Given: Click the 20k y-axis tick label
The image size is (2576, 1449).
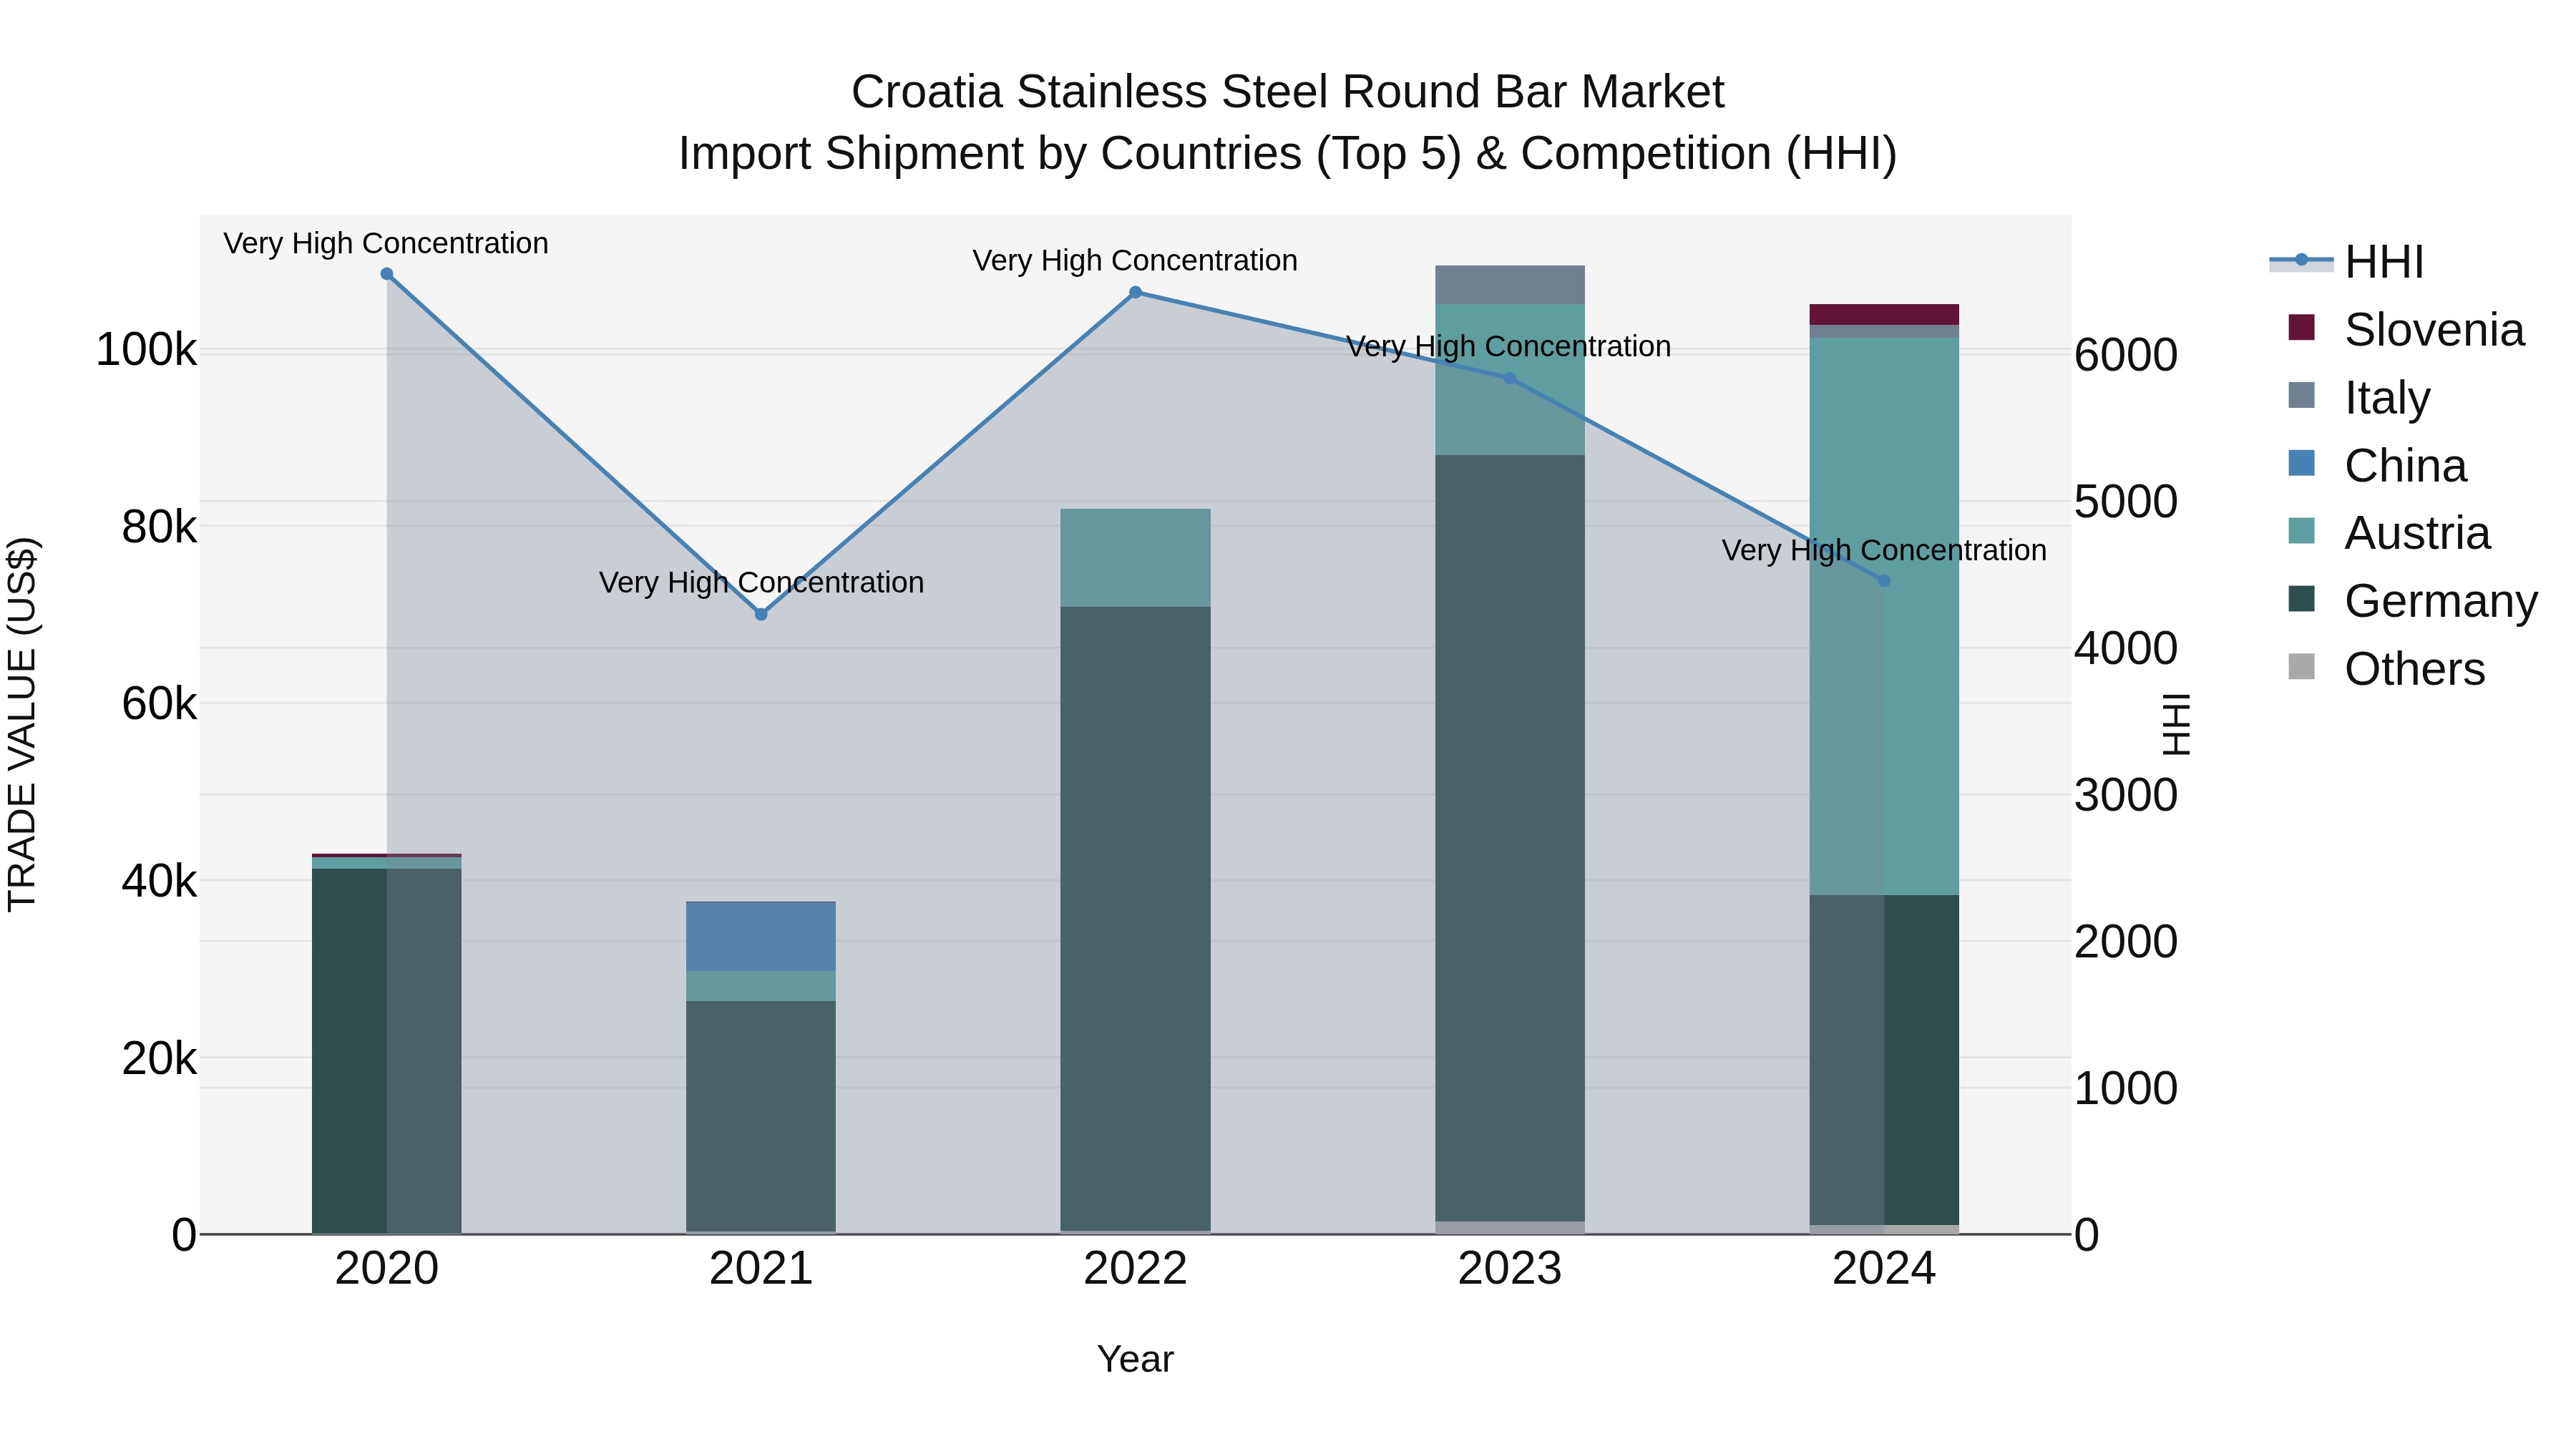Looking at the screenshot, I should click(x=159, y=1058).
